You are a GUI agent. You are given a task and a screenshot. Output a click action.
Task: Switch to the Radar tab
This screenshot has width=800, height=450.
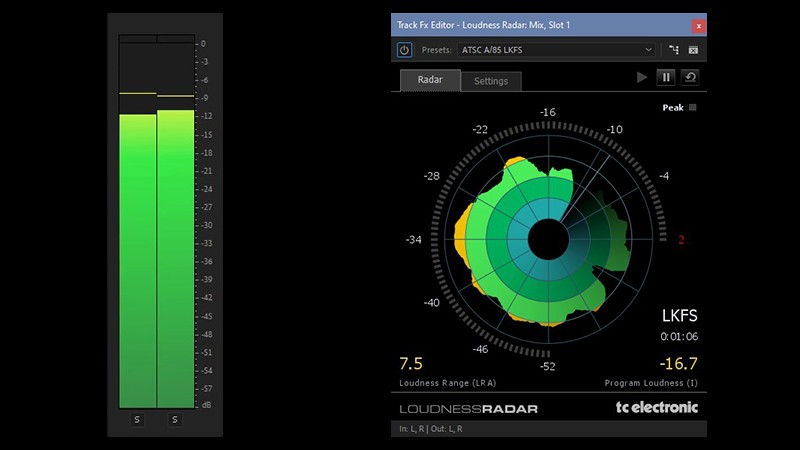430,80
